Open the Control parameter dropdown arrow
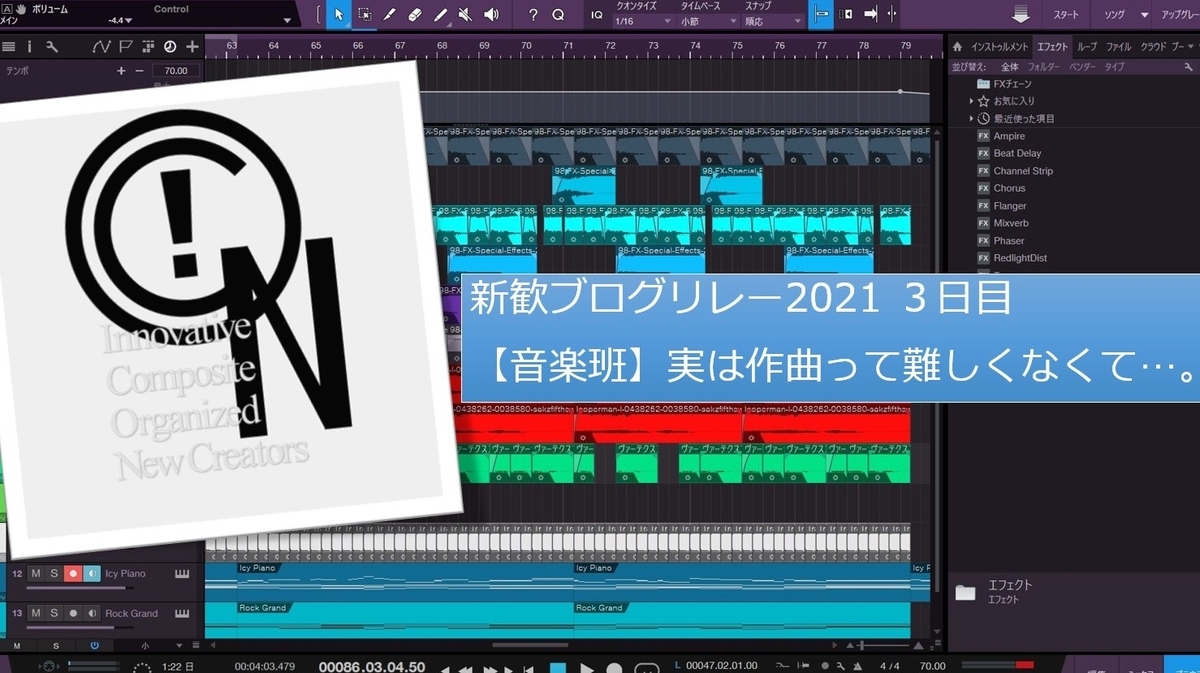The width and height of the screenshot is (1200, 673). (288, 20)
